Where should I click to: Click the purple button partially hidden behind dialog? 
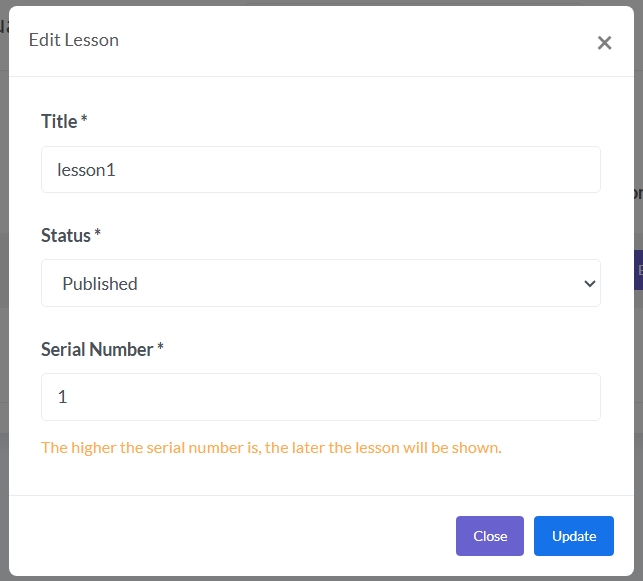click(639, 270)
